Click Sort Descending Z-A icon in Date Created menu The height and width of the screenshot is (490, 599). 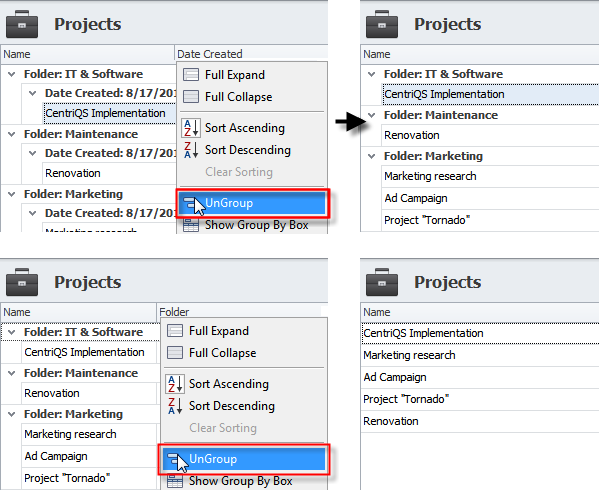[190, 150]
